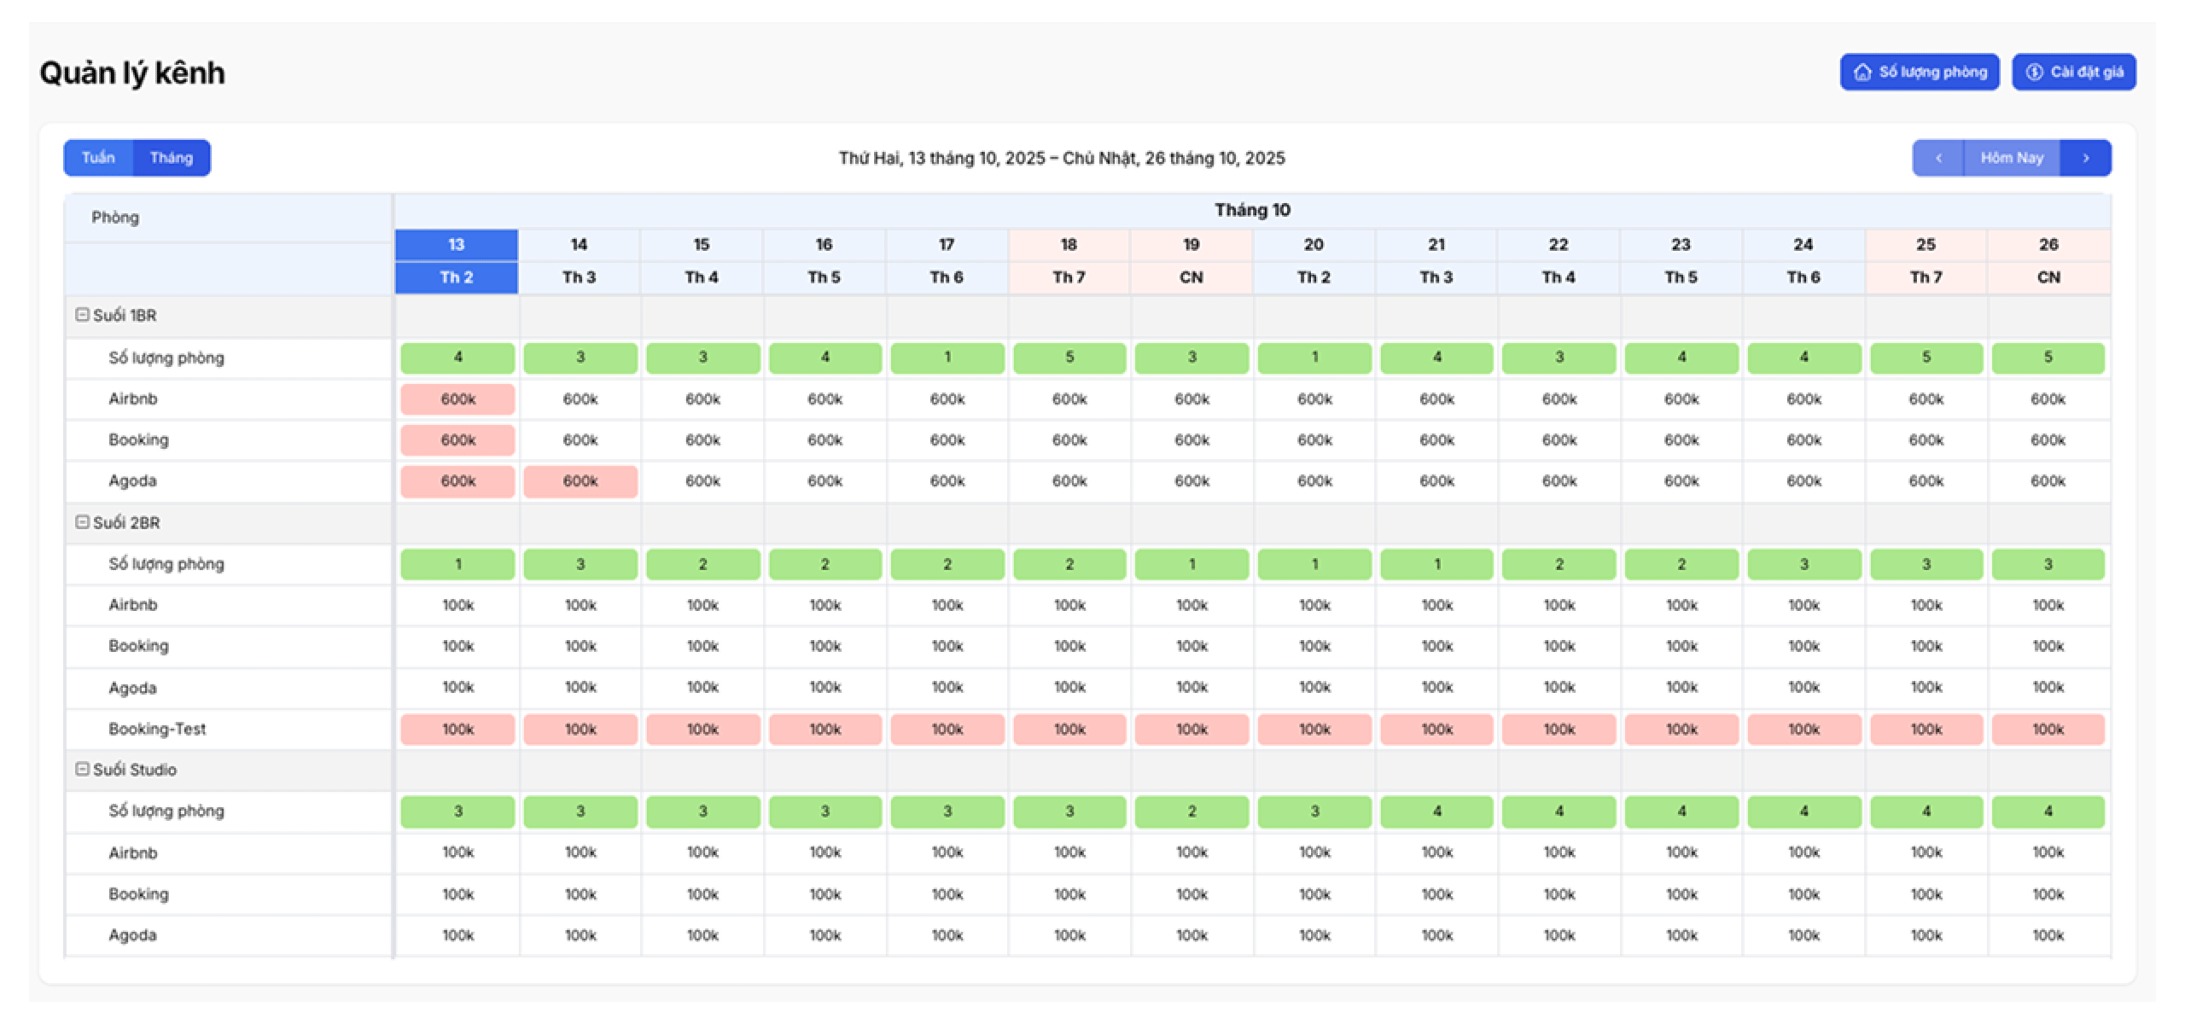Image resolution: width=2185 pixels, height=1024 pixels.
Task: Select the highlighted date 13 Th 2 header
Action: coord(456,260)
